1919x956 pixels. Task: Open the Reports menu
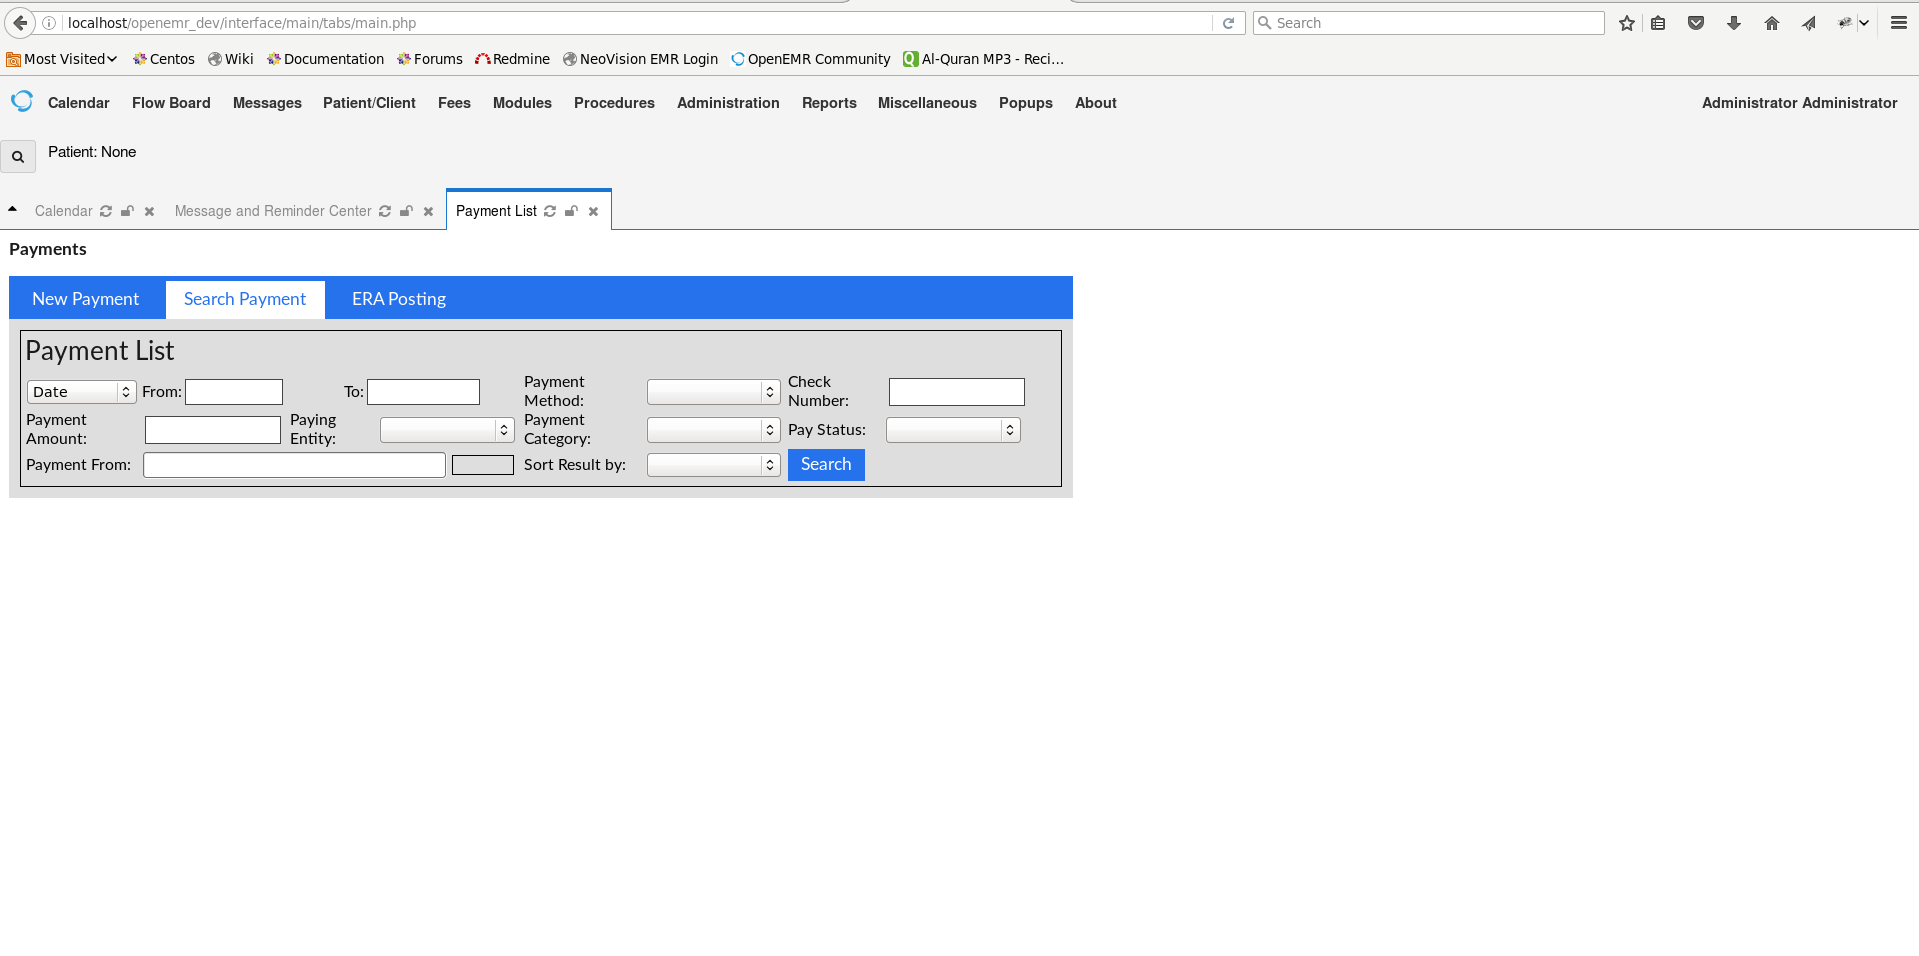pyautogui.click(x=829, y=103)
